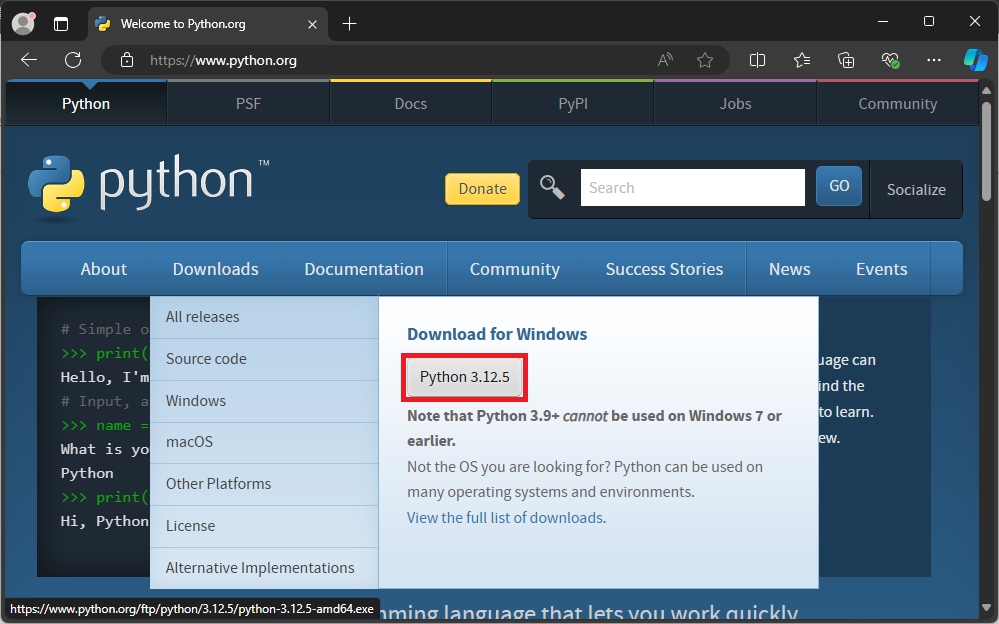Viewport: 999px width, 624px height.
Task: View site information lock icon
Action: [x=127, y=60]
